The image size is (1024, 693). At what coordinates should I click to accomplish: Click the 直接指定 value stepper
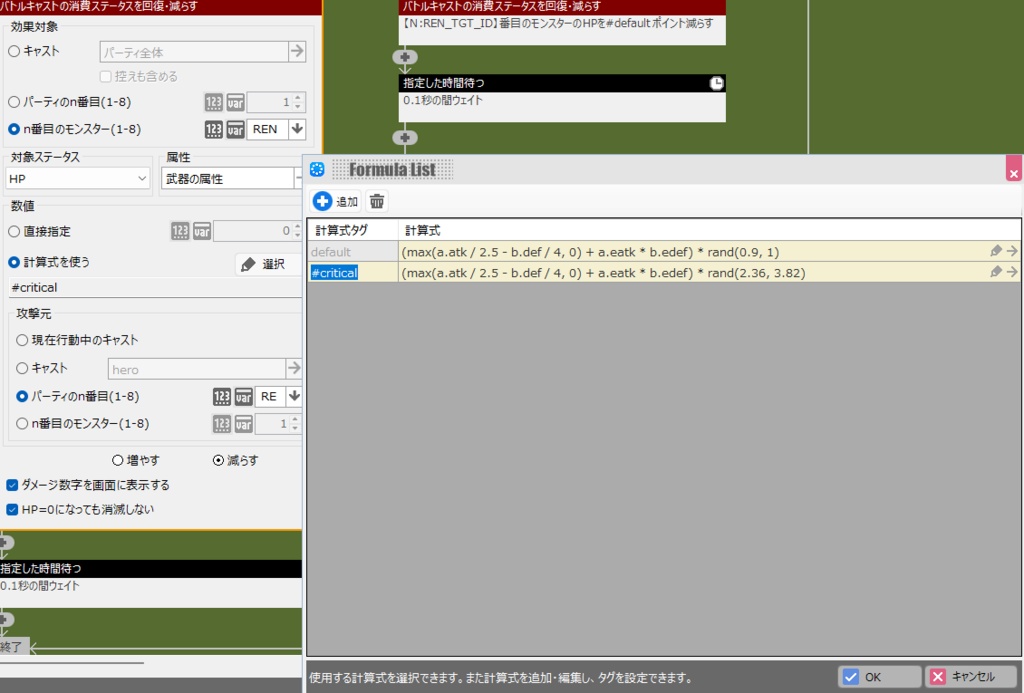click(298, 231)
